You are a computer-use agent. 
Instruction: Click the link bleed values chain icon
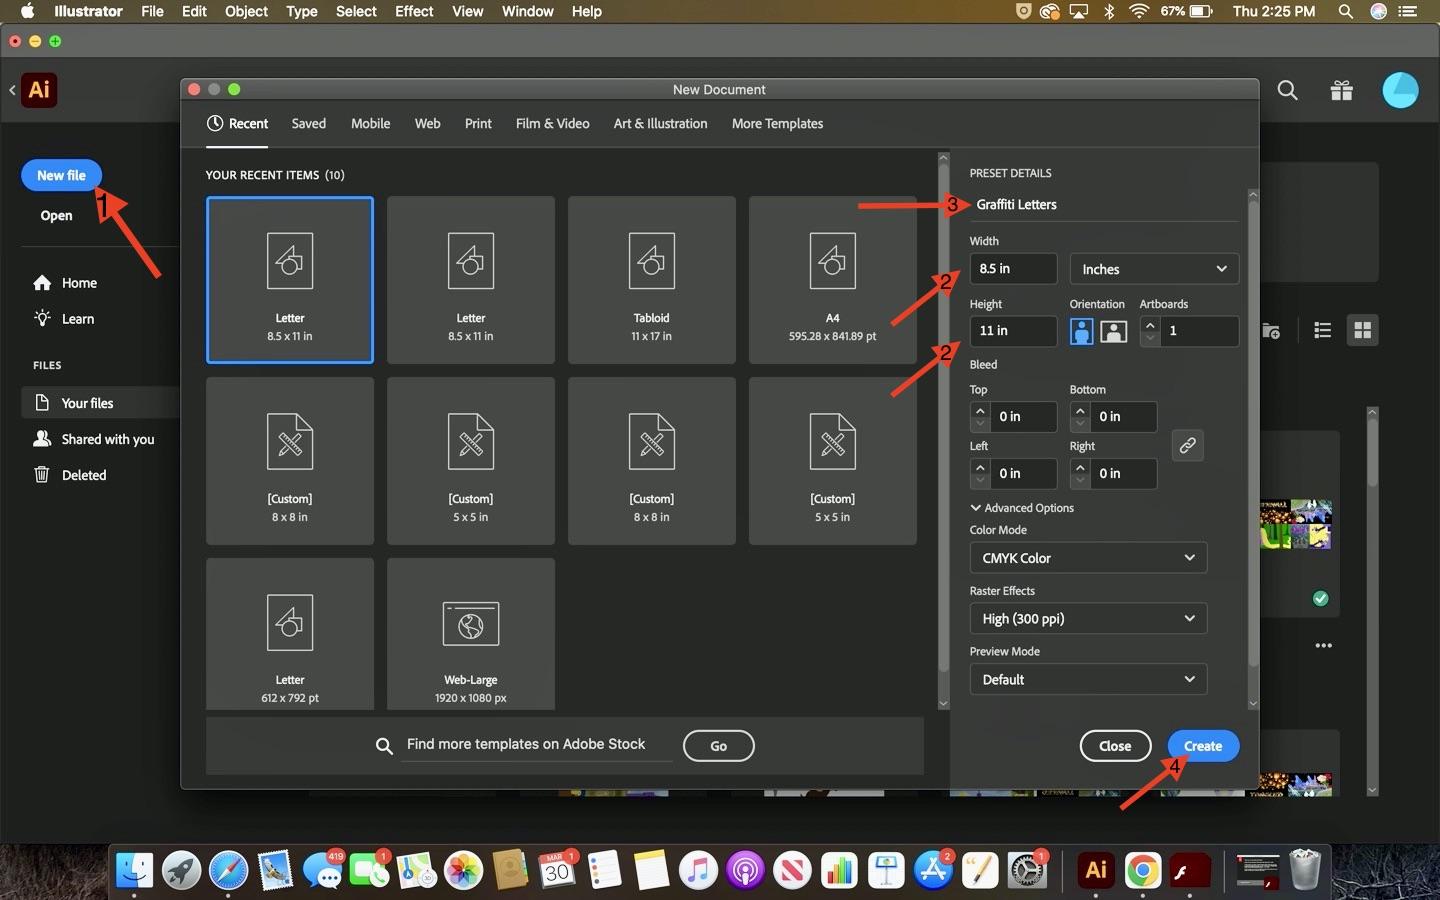[1187, 445]
